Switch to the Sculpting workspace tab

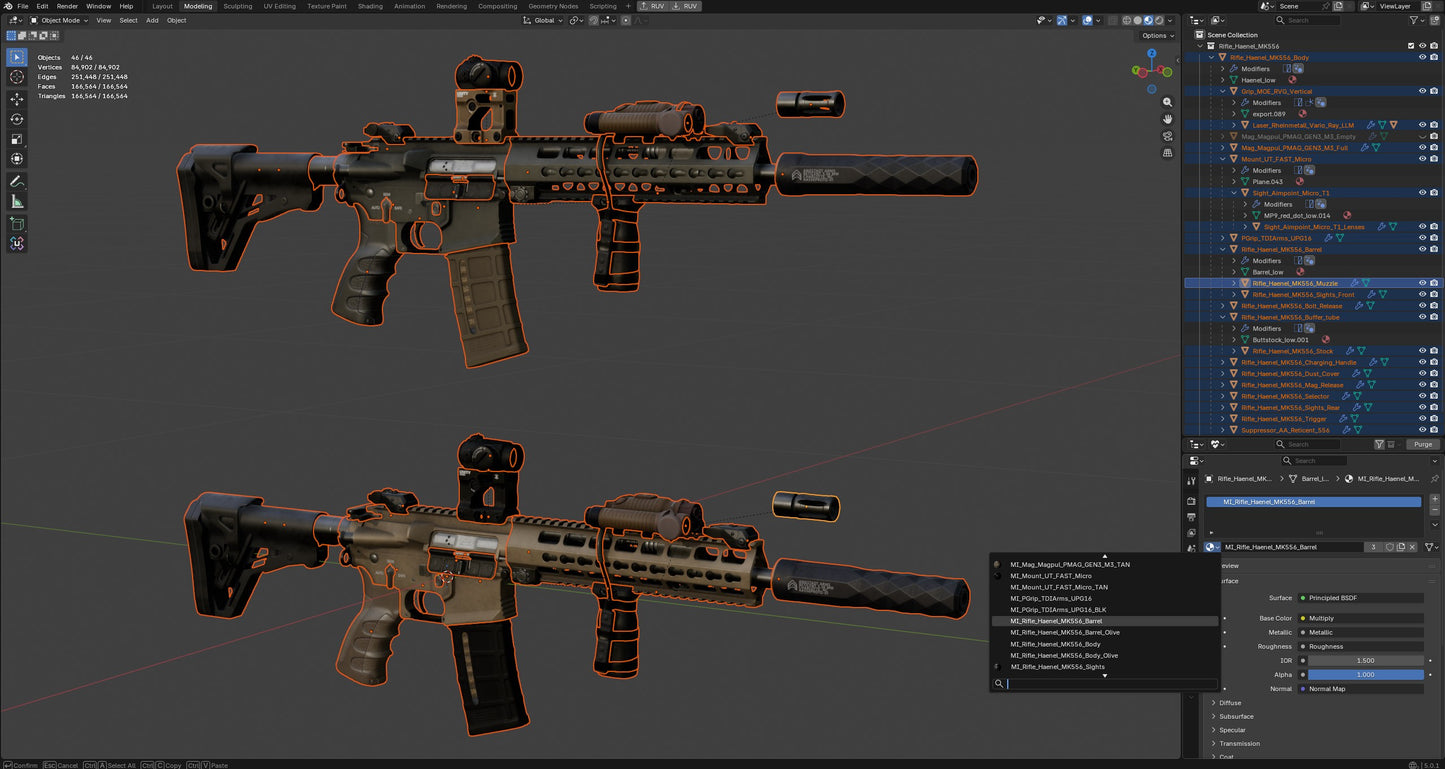(x=238, y=6)
